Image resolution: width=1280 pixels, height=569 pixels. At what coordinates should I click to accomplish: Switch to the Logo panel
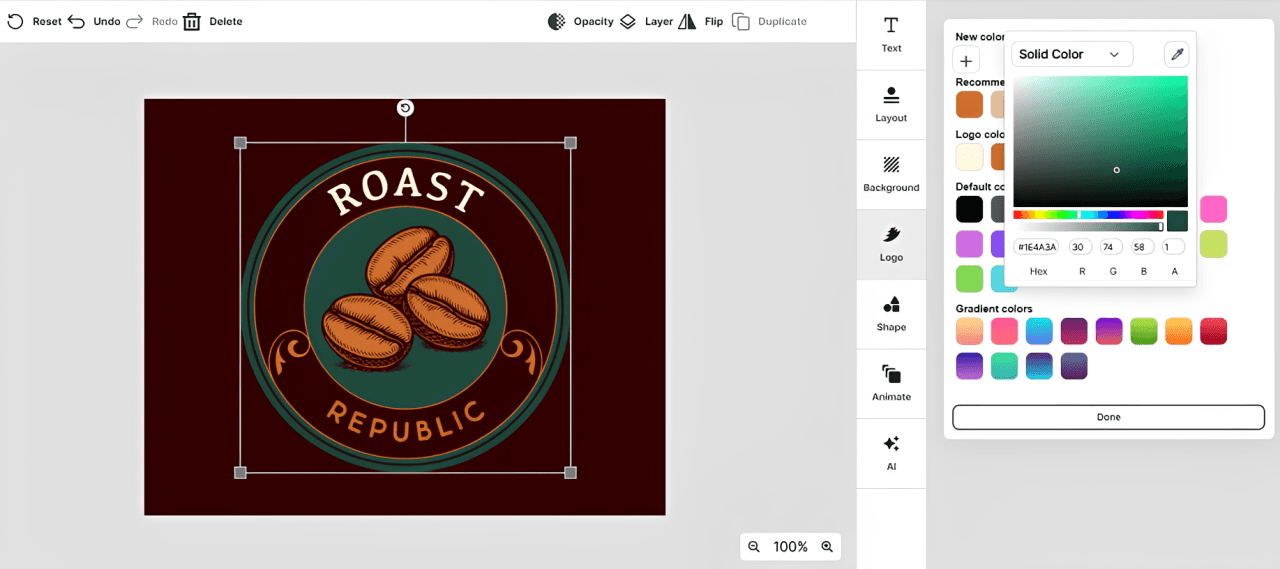(891, 244)
